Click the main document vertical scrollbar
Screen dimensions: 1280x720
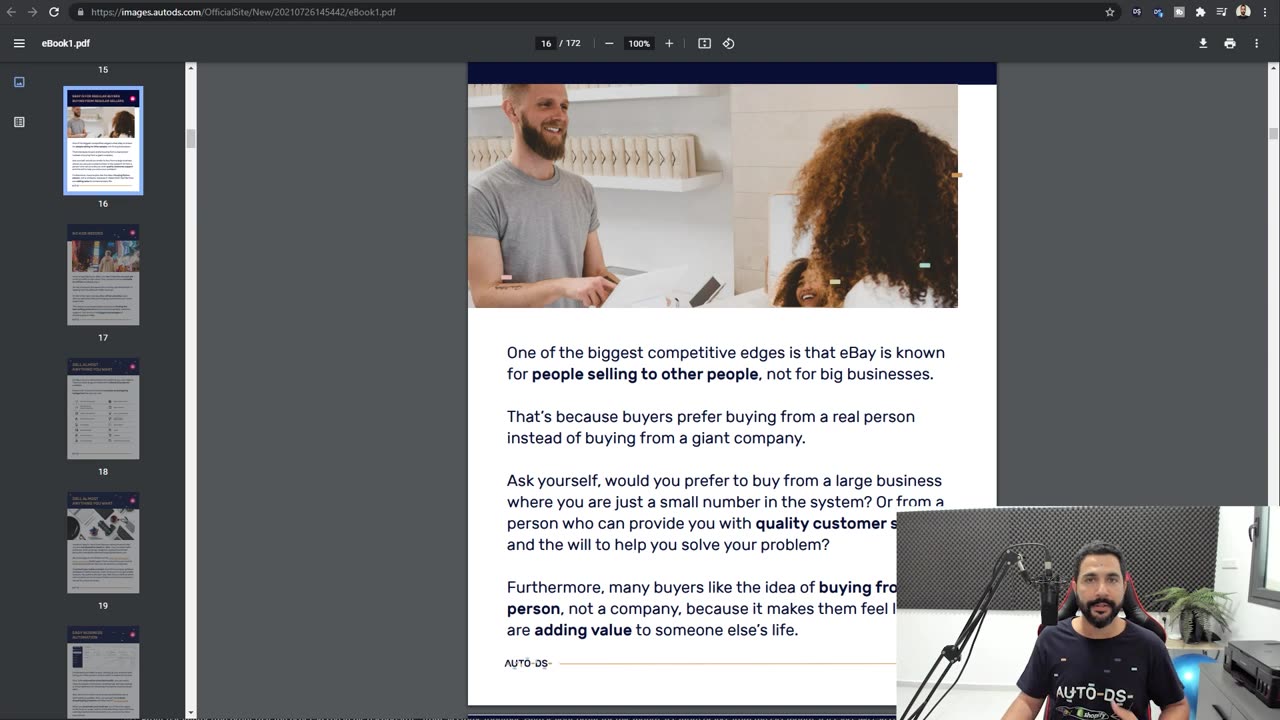[1273, 134]
